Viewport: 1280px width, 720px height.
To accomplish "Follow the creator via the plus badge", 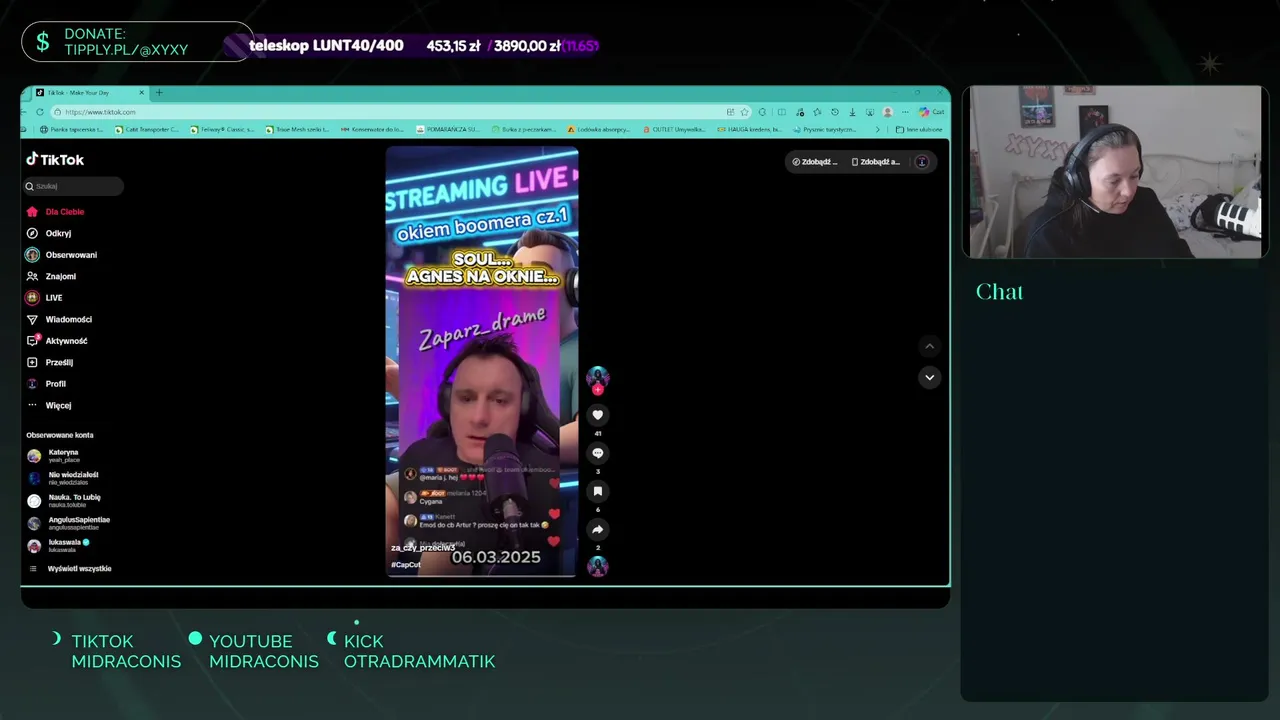I will pos(598,390).
